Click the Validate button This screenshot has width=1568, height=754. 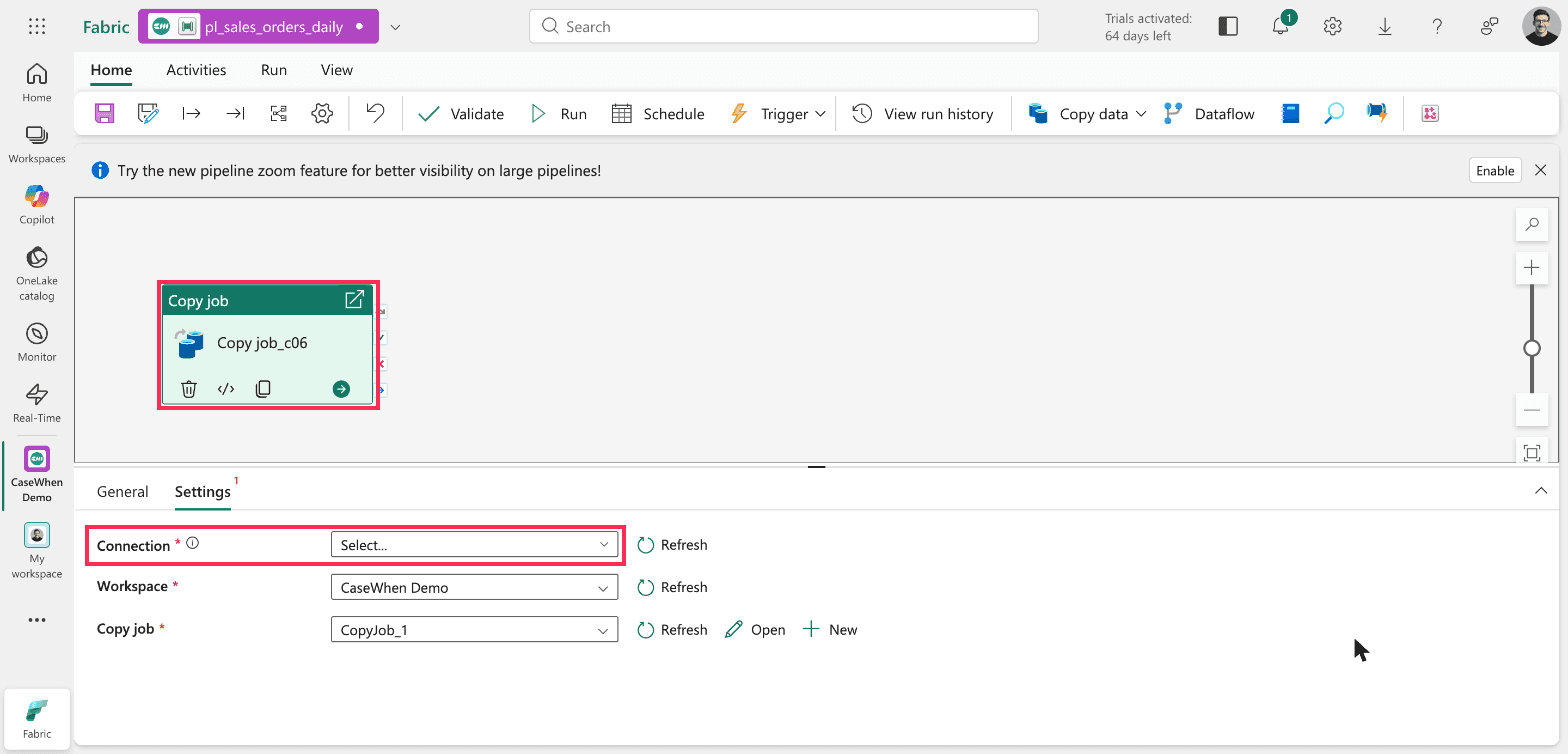(x=461, y=114)
